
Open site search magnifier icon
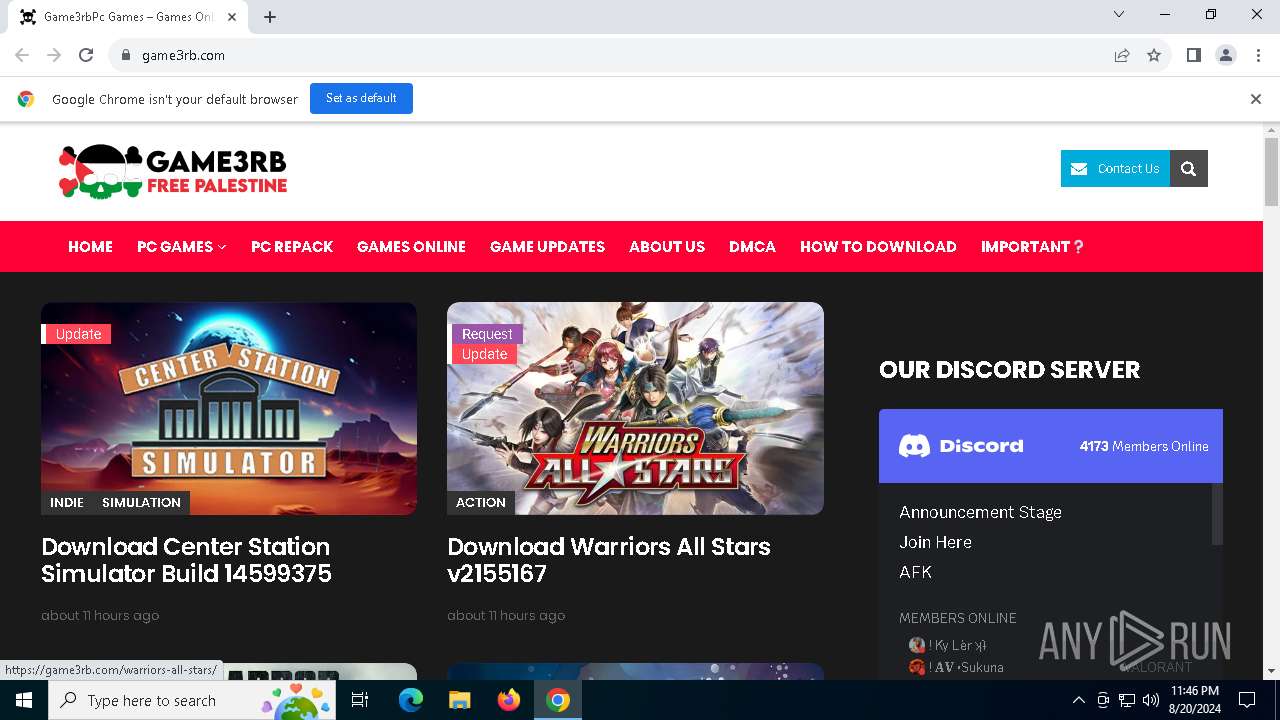pos(1189,168)
